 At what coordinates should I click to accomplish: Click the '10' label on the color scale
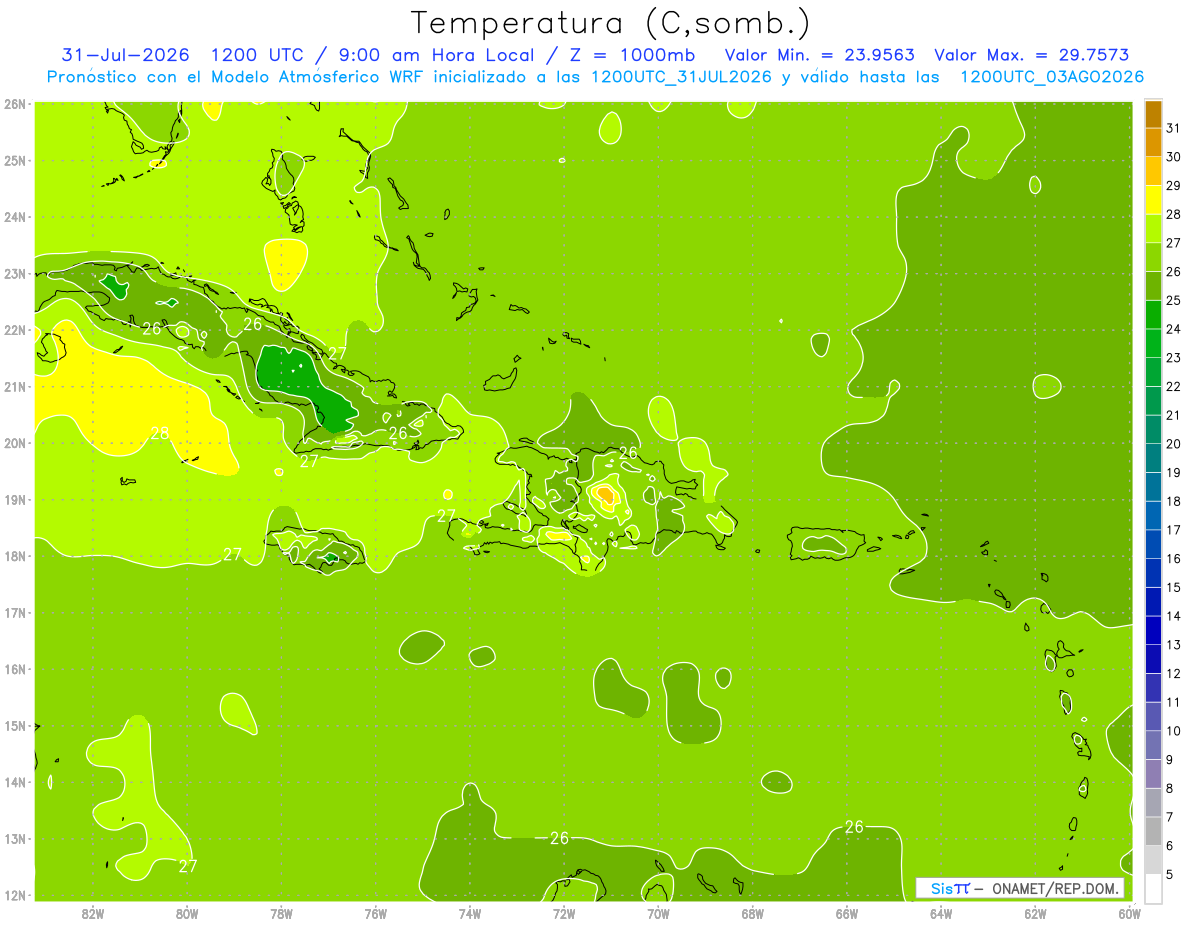coord(1174,731)
